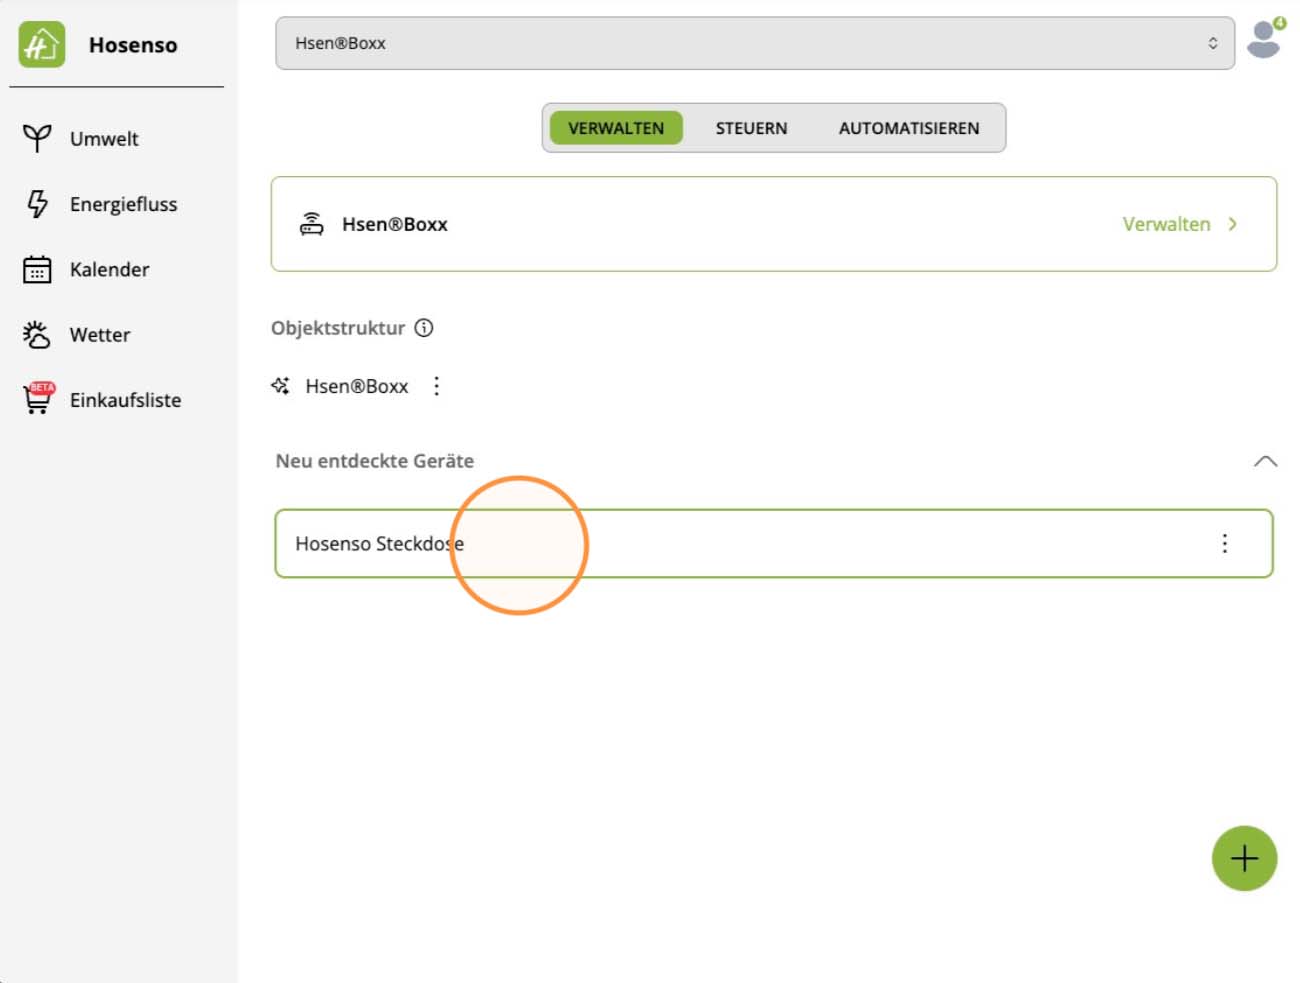Select the Hosenso Steckdose device row
1300x983 pixels.
coord(774,544)
